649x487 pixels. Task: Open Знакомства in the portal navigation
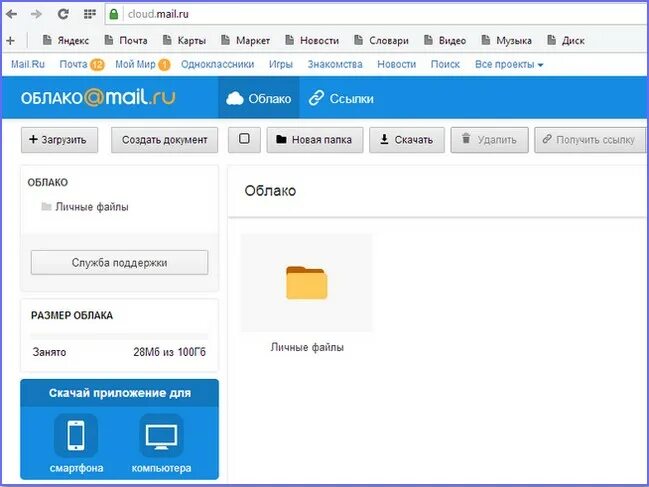(335, 65)
